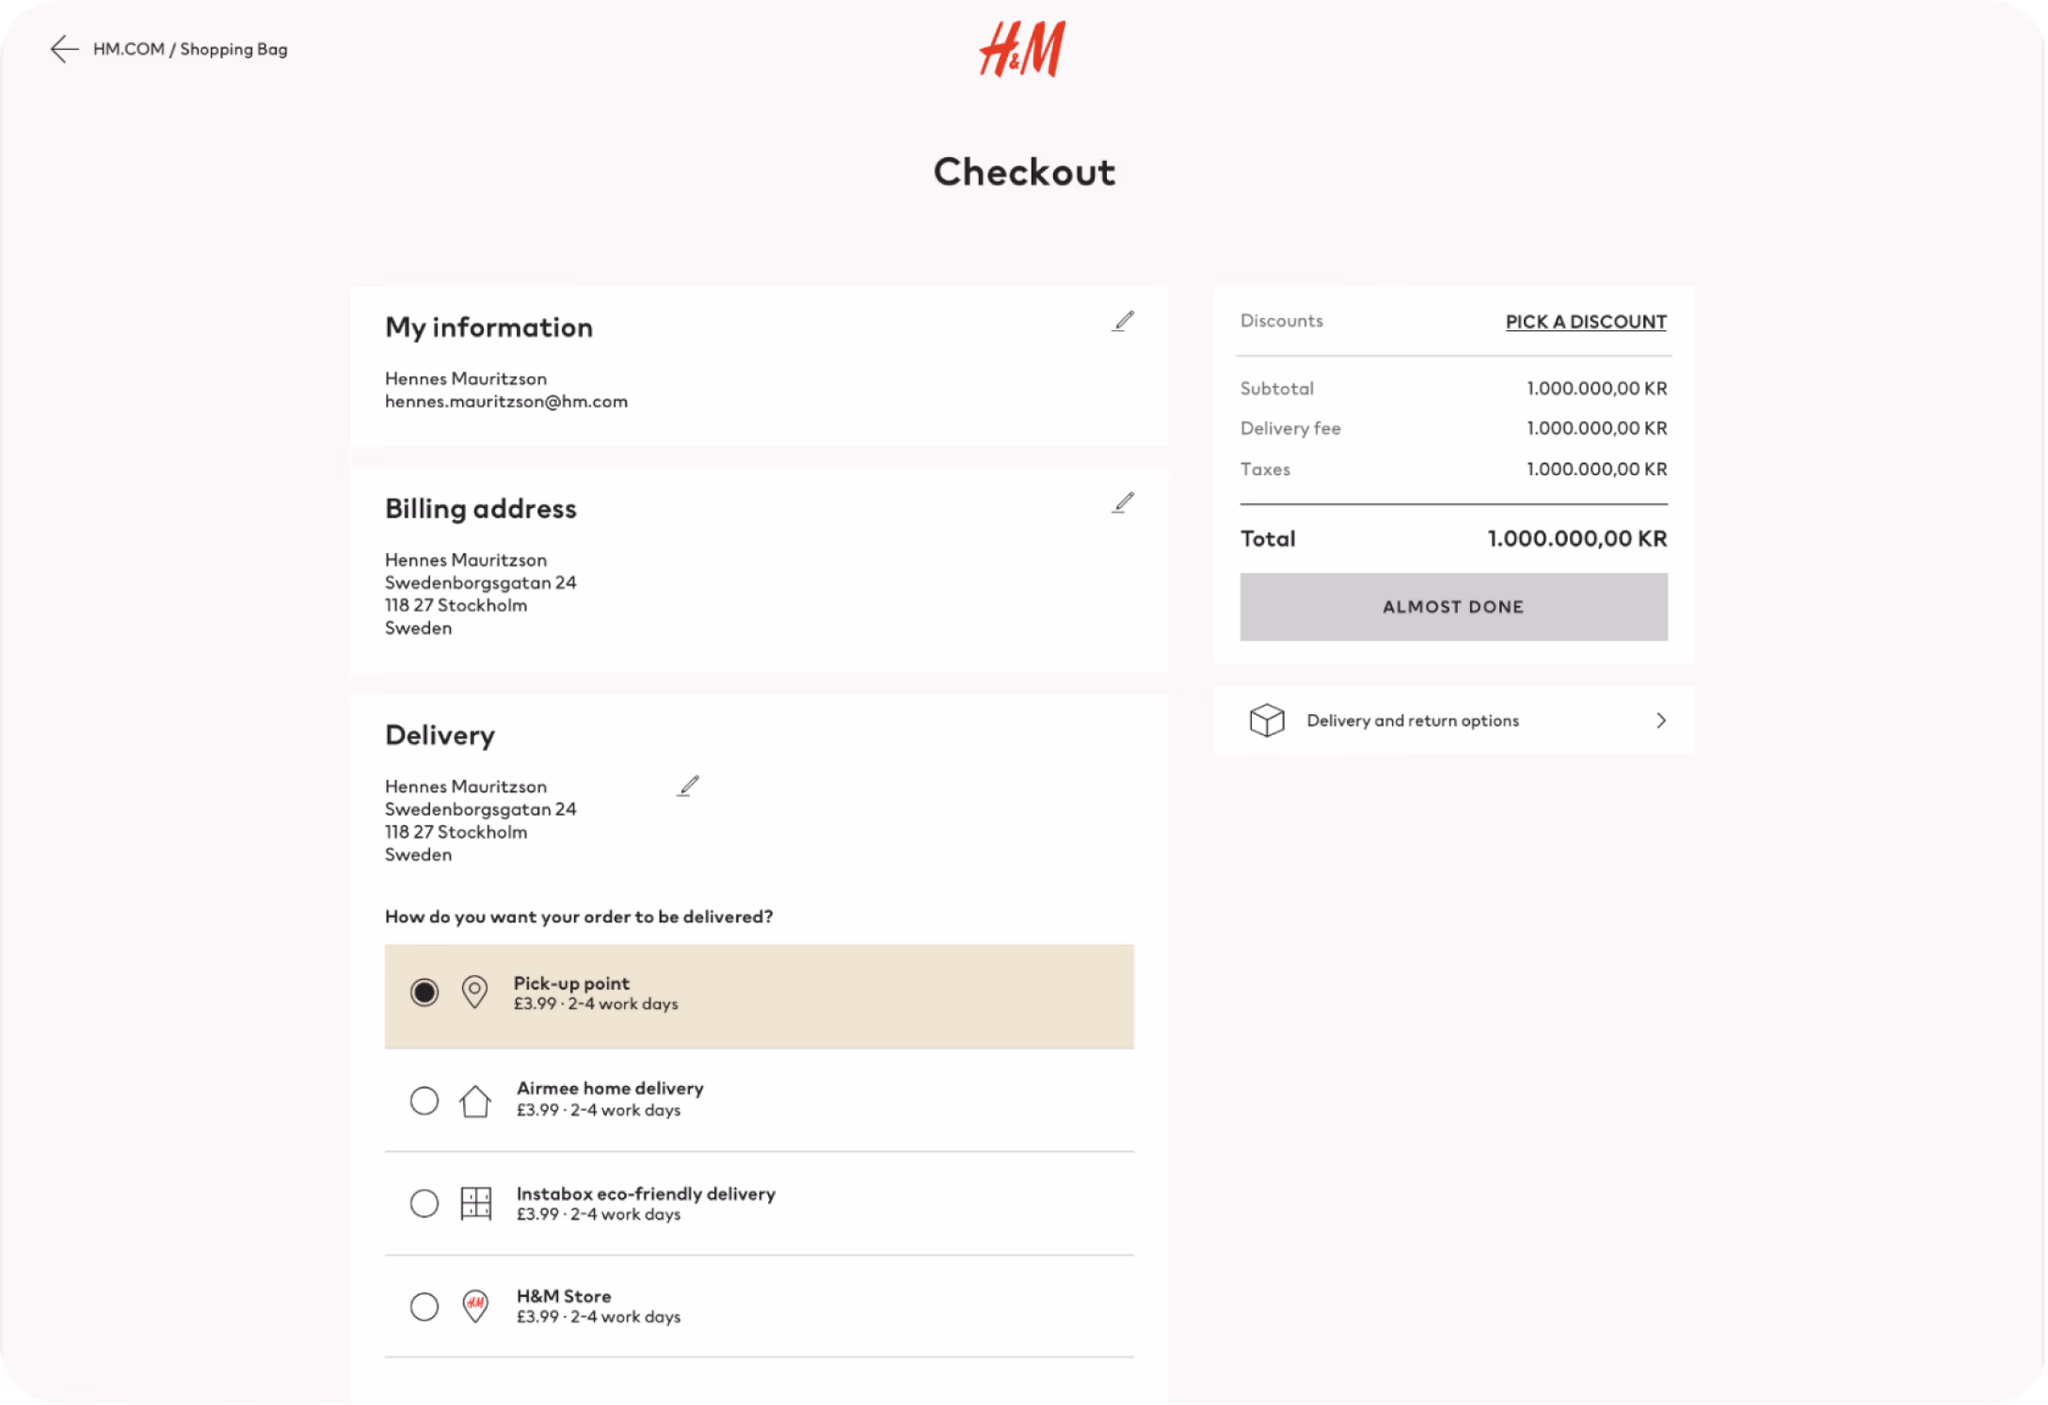
Task: Expand Delivery and return options chevron
Action: pyautogui.click(x=1661, y=720)
